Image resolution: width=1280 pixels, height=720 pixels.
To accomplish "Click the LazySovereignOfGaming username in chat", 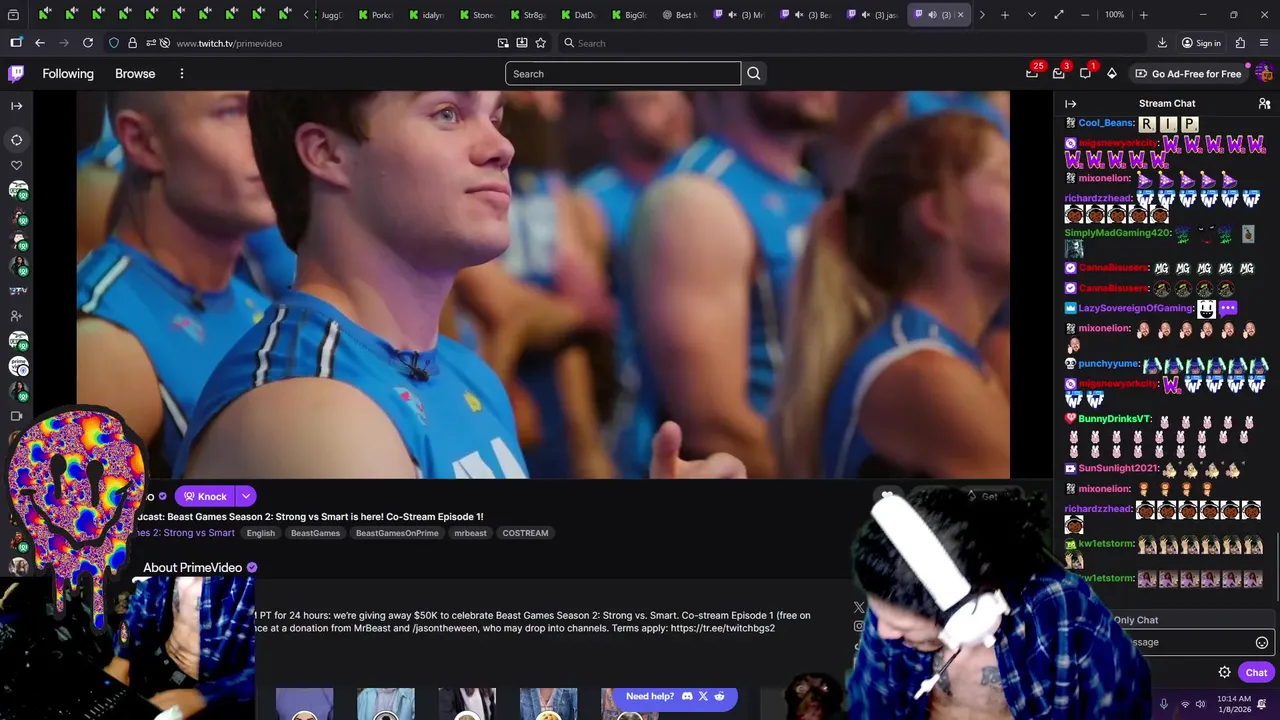I will [1136, 308].
